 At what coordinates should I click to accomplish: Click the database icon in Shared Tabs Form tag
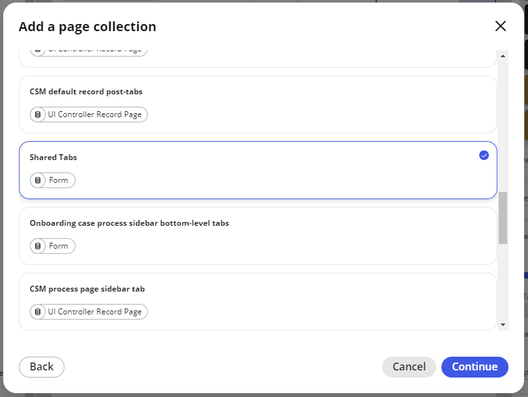point(38,180)
